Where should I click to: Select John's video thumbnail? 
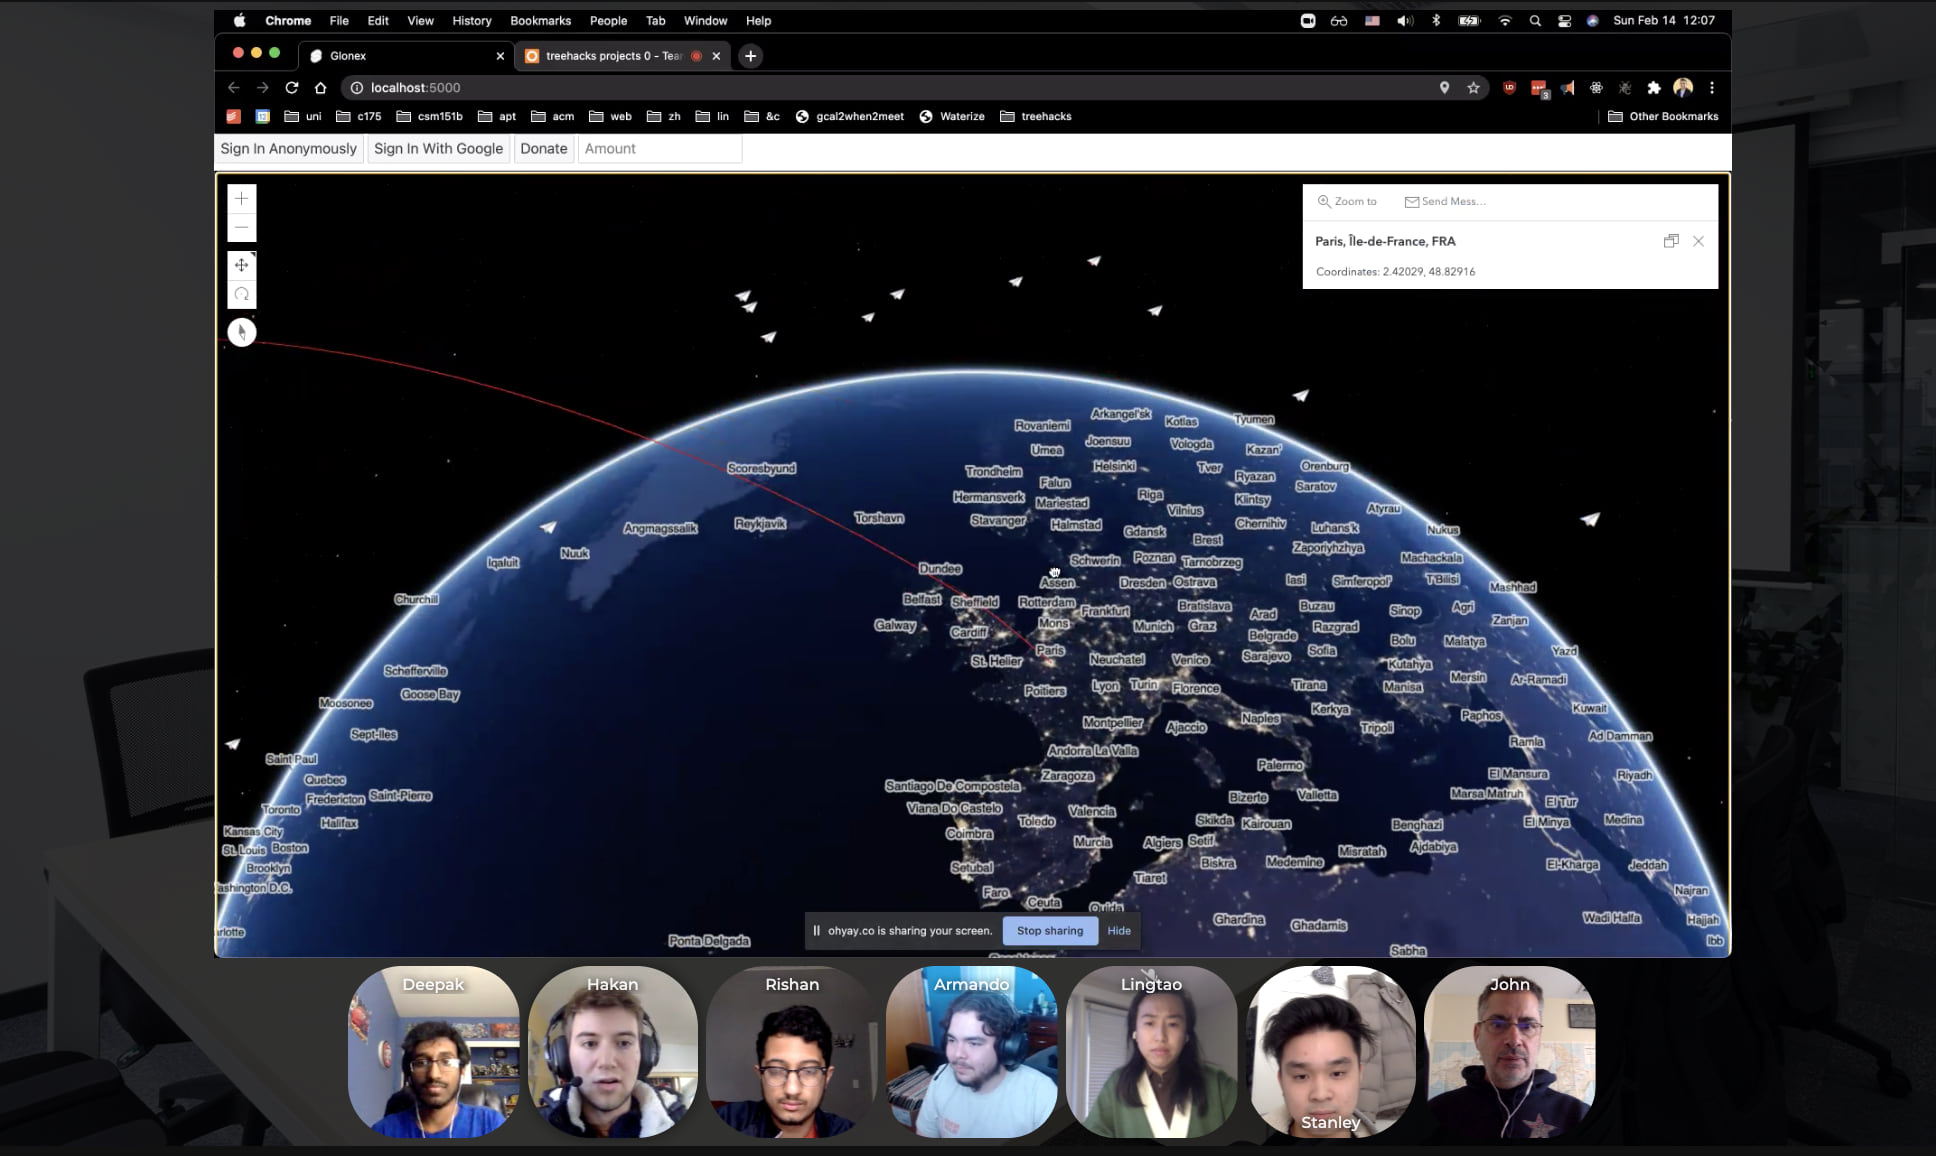(1510, 1051)
